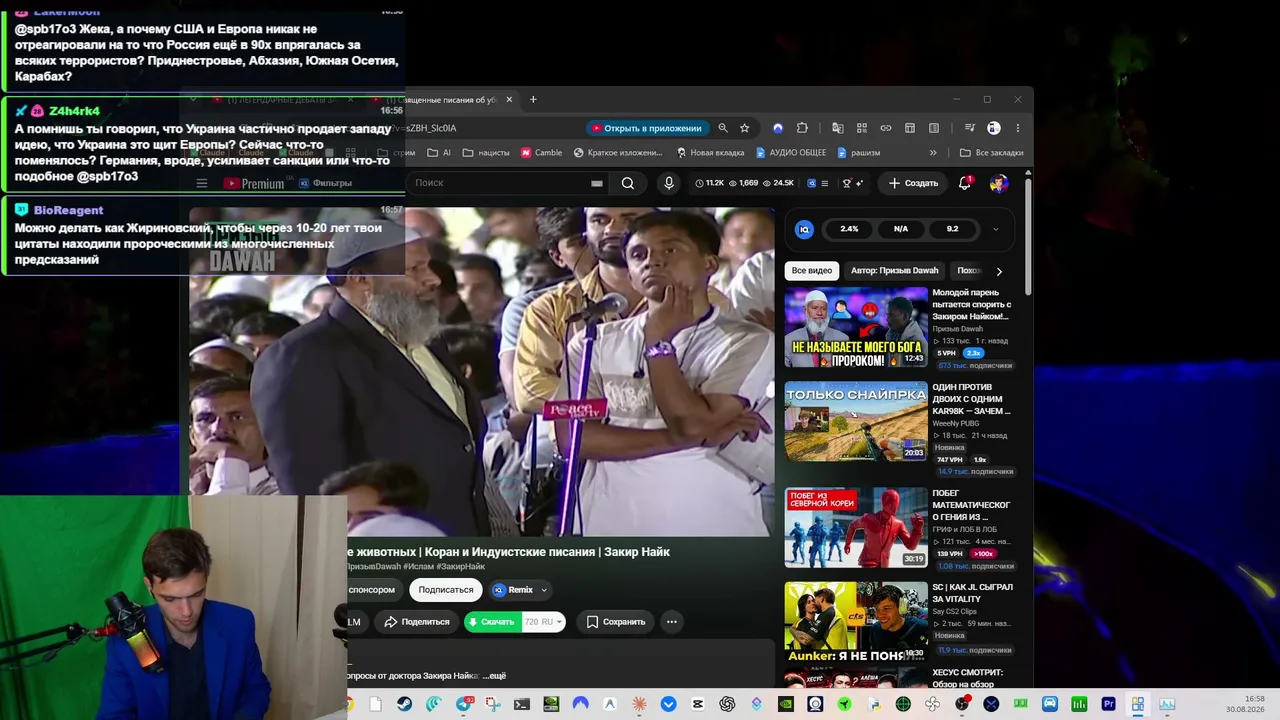Open ChatGPT from the taskbar
This screenshot has width=1280, height=720.
pos(727,704)
